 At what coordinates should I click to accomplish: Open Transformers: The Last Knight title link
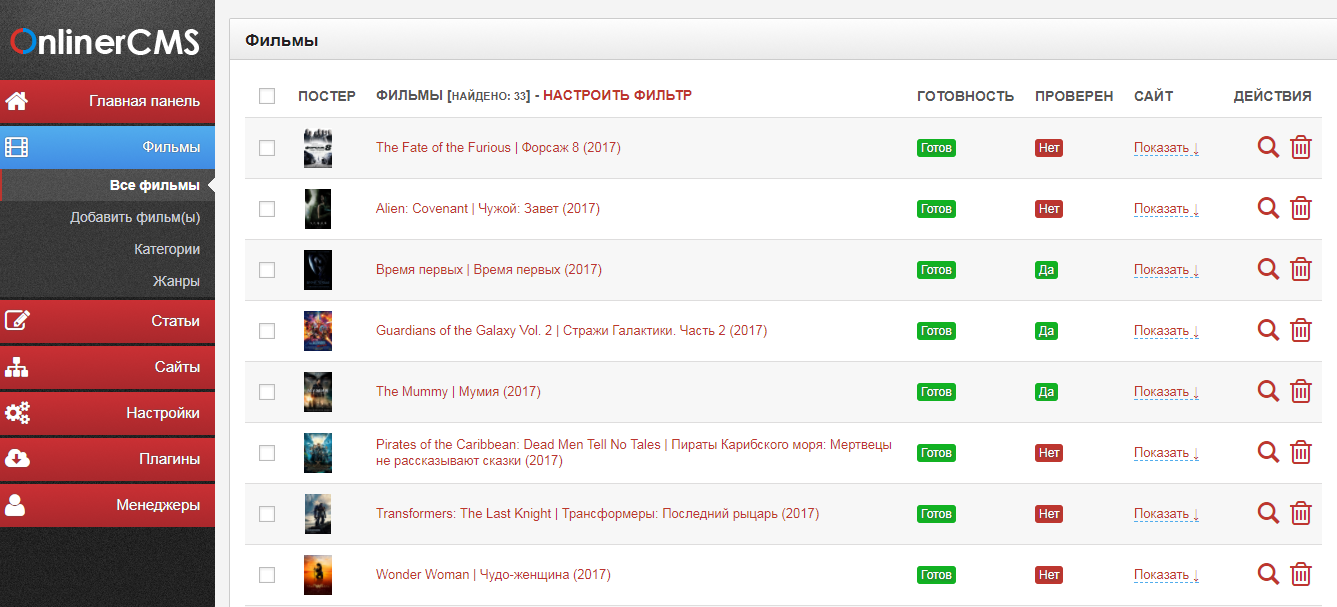click(597, 514)
